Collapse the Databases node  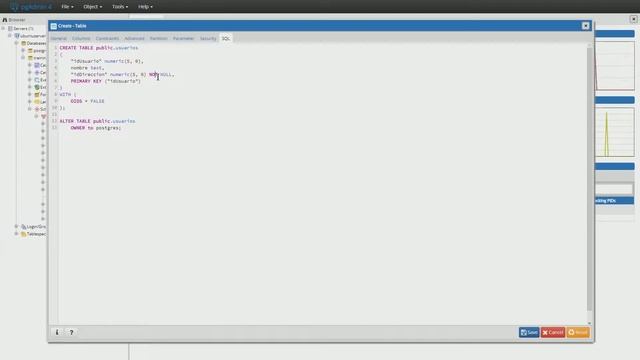click(x=17, y=43)
